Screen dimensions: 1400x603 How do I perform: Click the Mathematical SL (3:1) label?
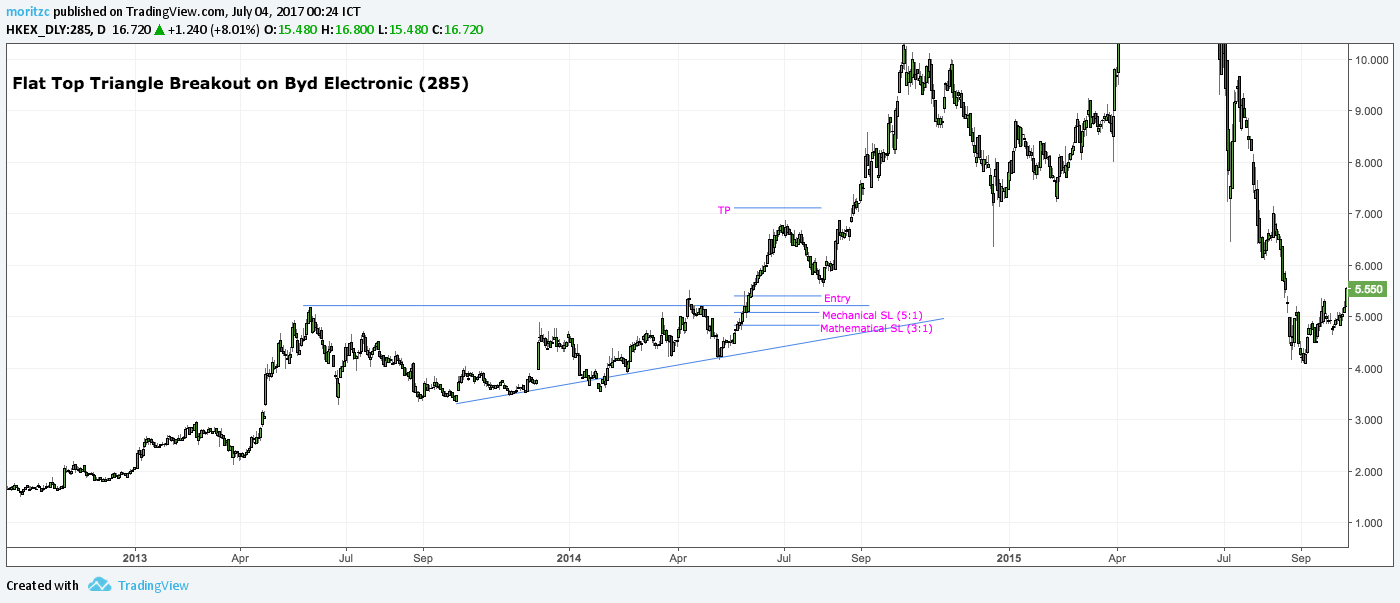point(876,328)
